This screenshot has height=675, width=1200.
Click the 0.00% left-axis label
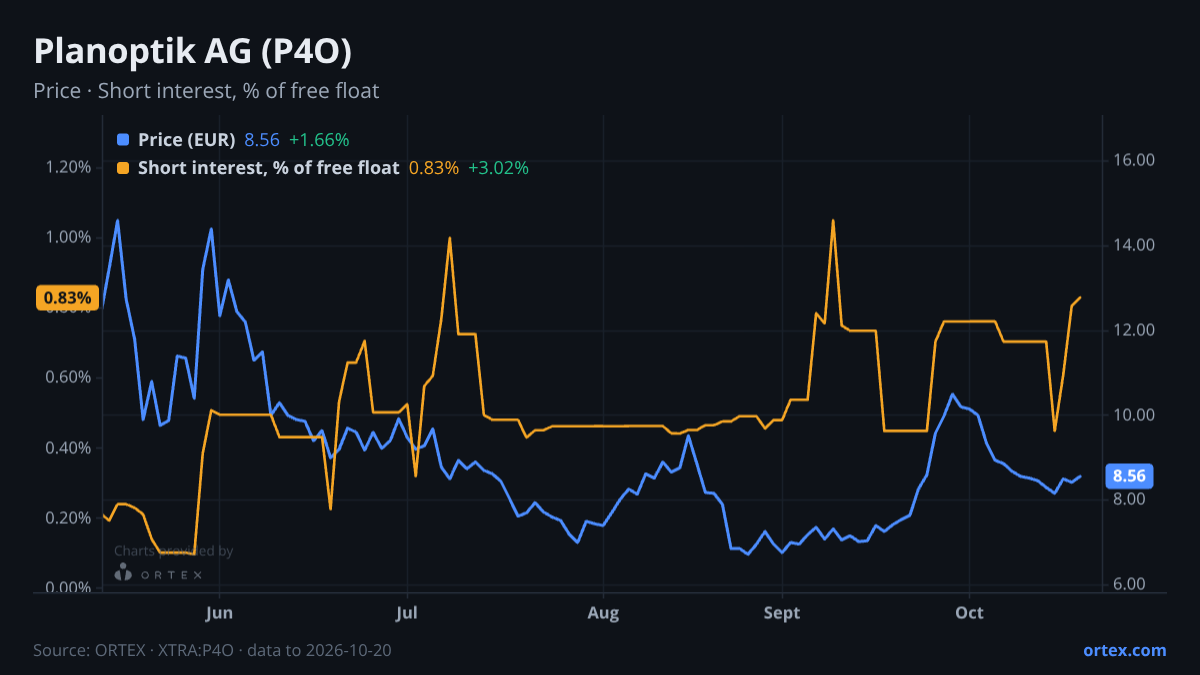tap(69, 588)
